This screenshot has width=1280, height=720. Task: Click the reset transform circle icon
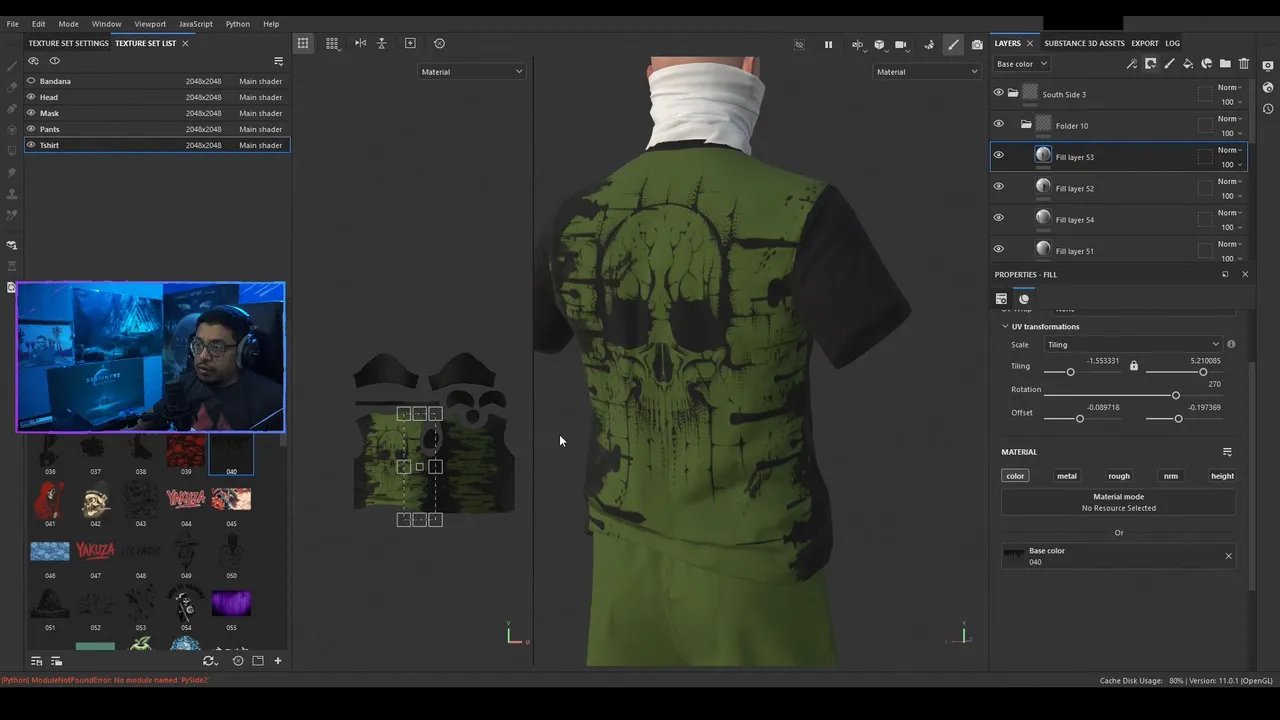tap(439, 43)
